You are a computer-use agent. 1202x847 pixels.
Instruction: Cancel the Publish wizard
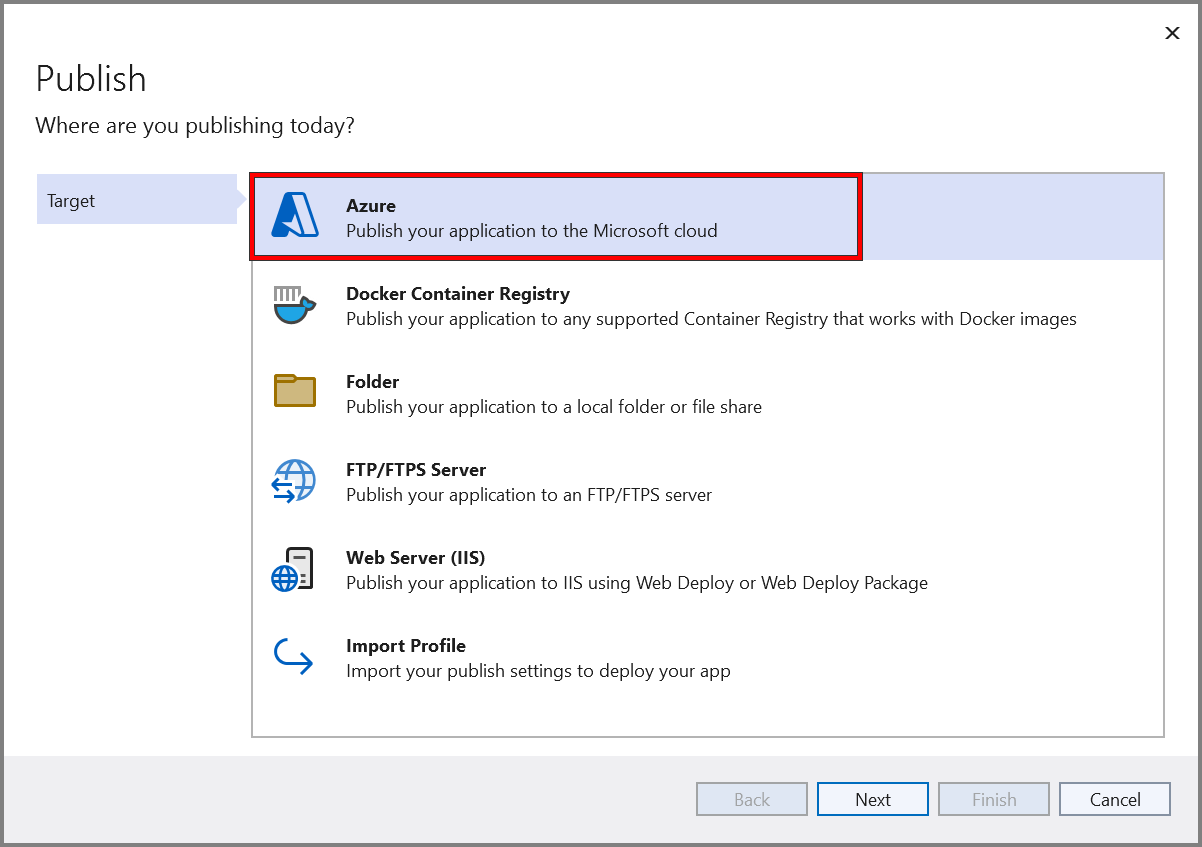point(1114,799)
